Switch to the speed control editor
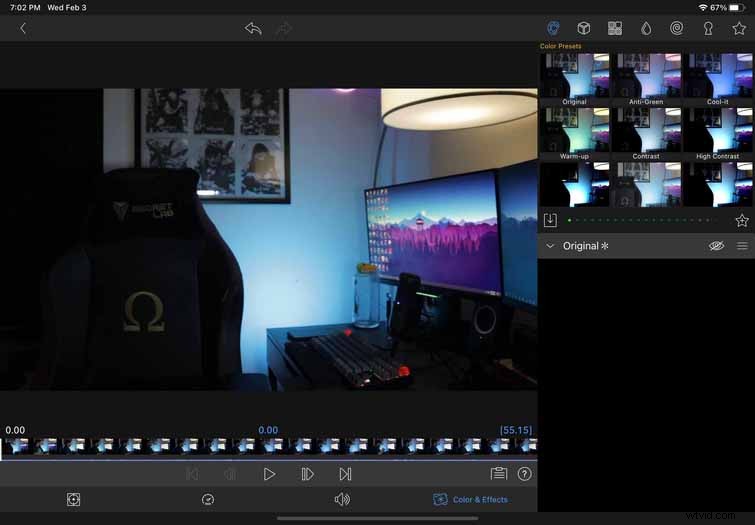The height and width of the screenshot is (525, 755). (x=208, y=499)
